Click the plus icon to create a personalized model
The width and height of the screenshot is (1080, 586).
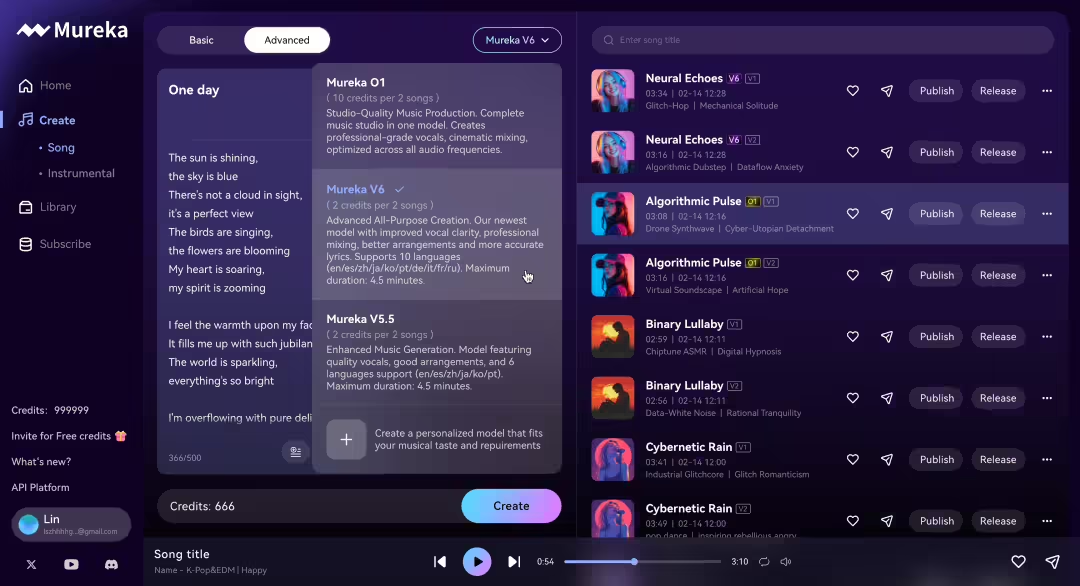click(346, 439)
